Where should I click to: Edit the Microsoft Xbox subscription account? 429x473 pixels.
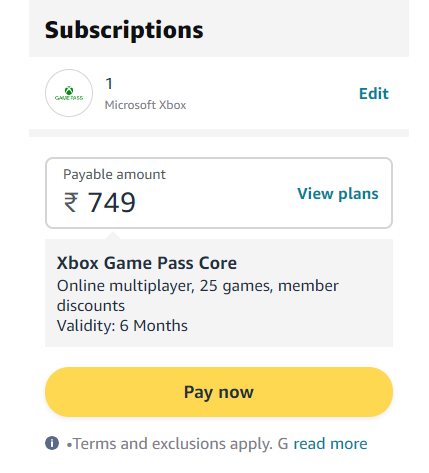[374, 94]
